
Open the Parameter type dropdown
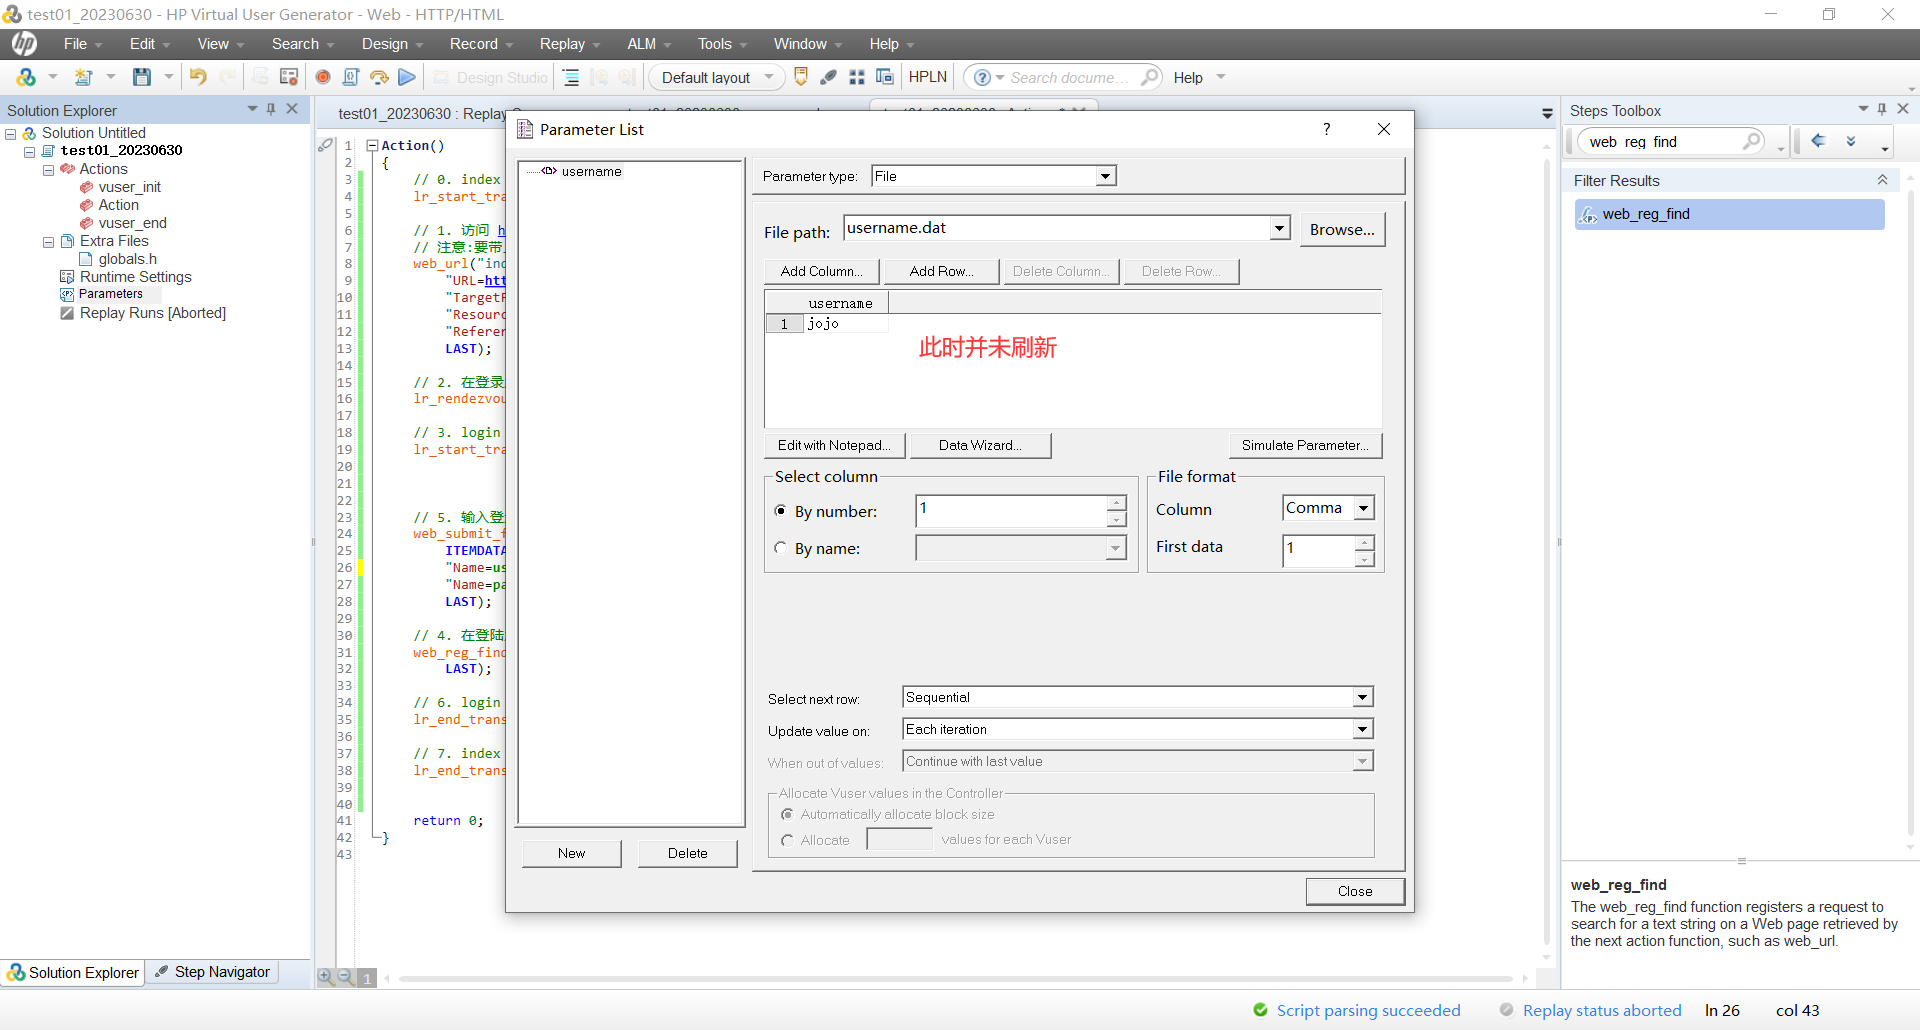tap(1105, 176)
